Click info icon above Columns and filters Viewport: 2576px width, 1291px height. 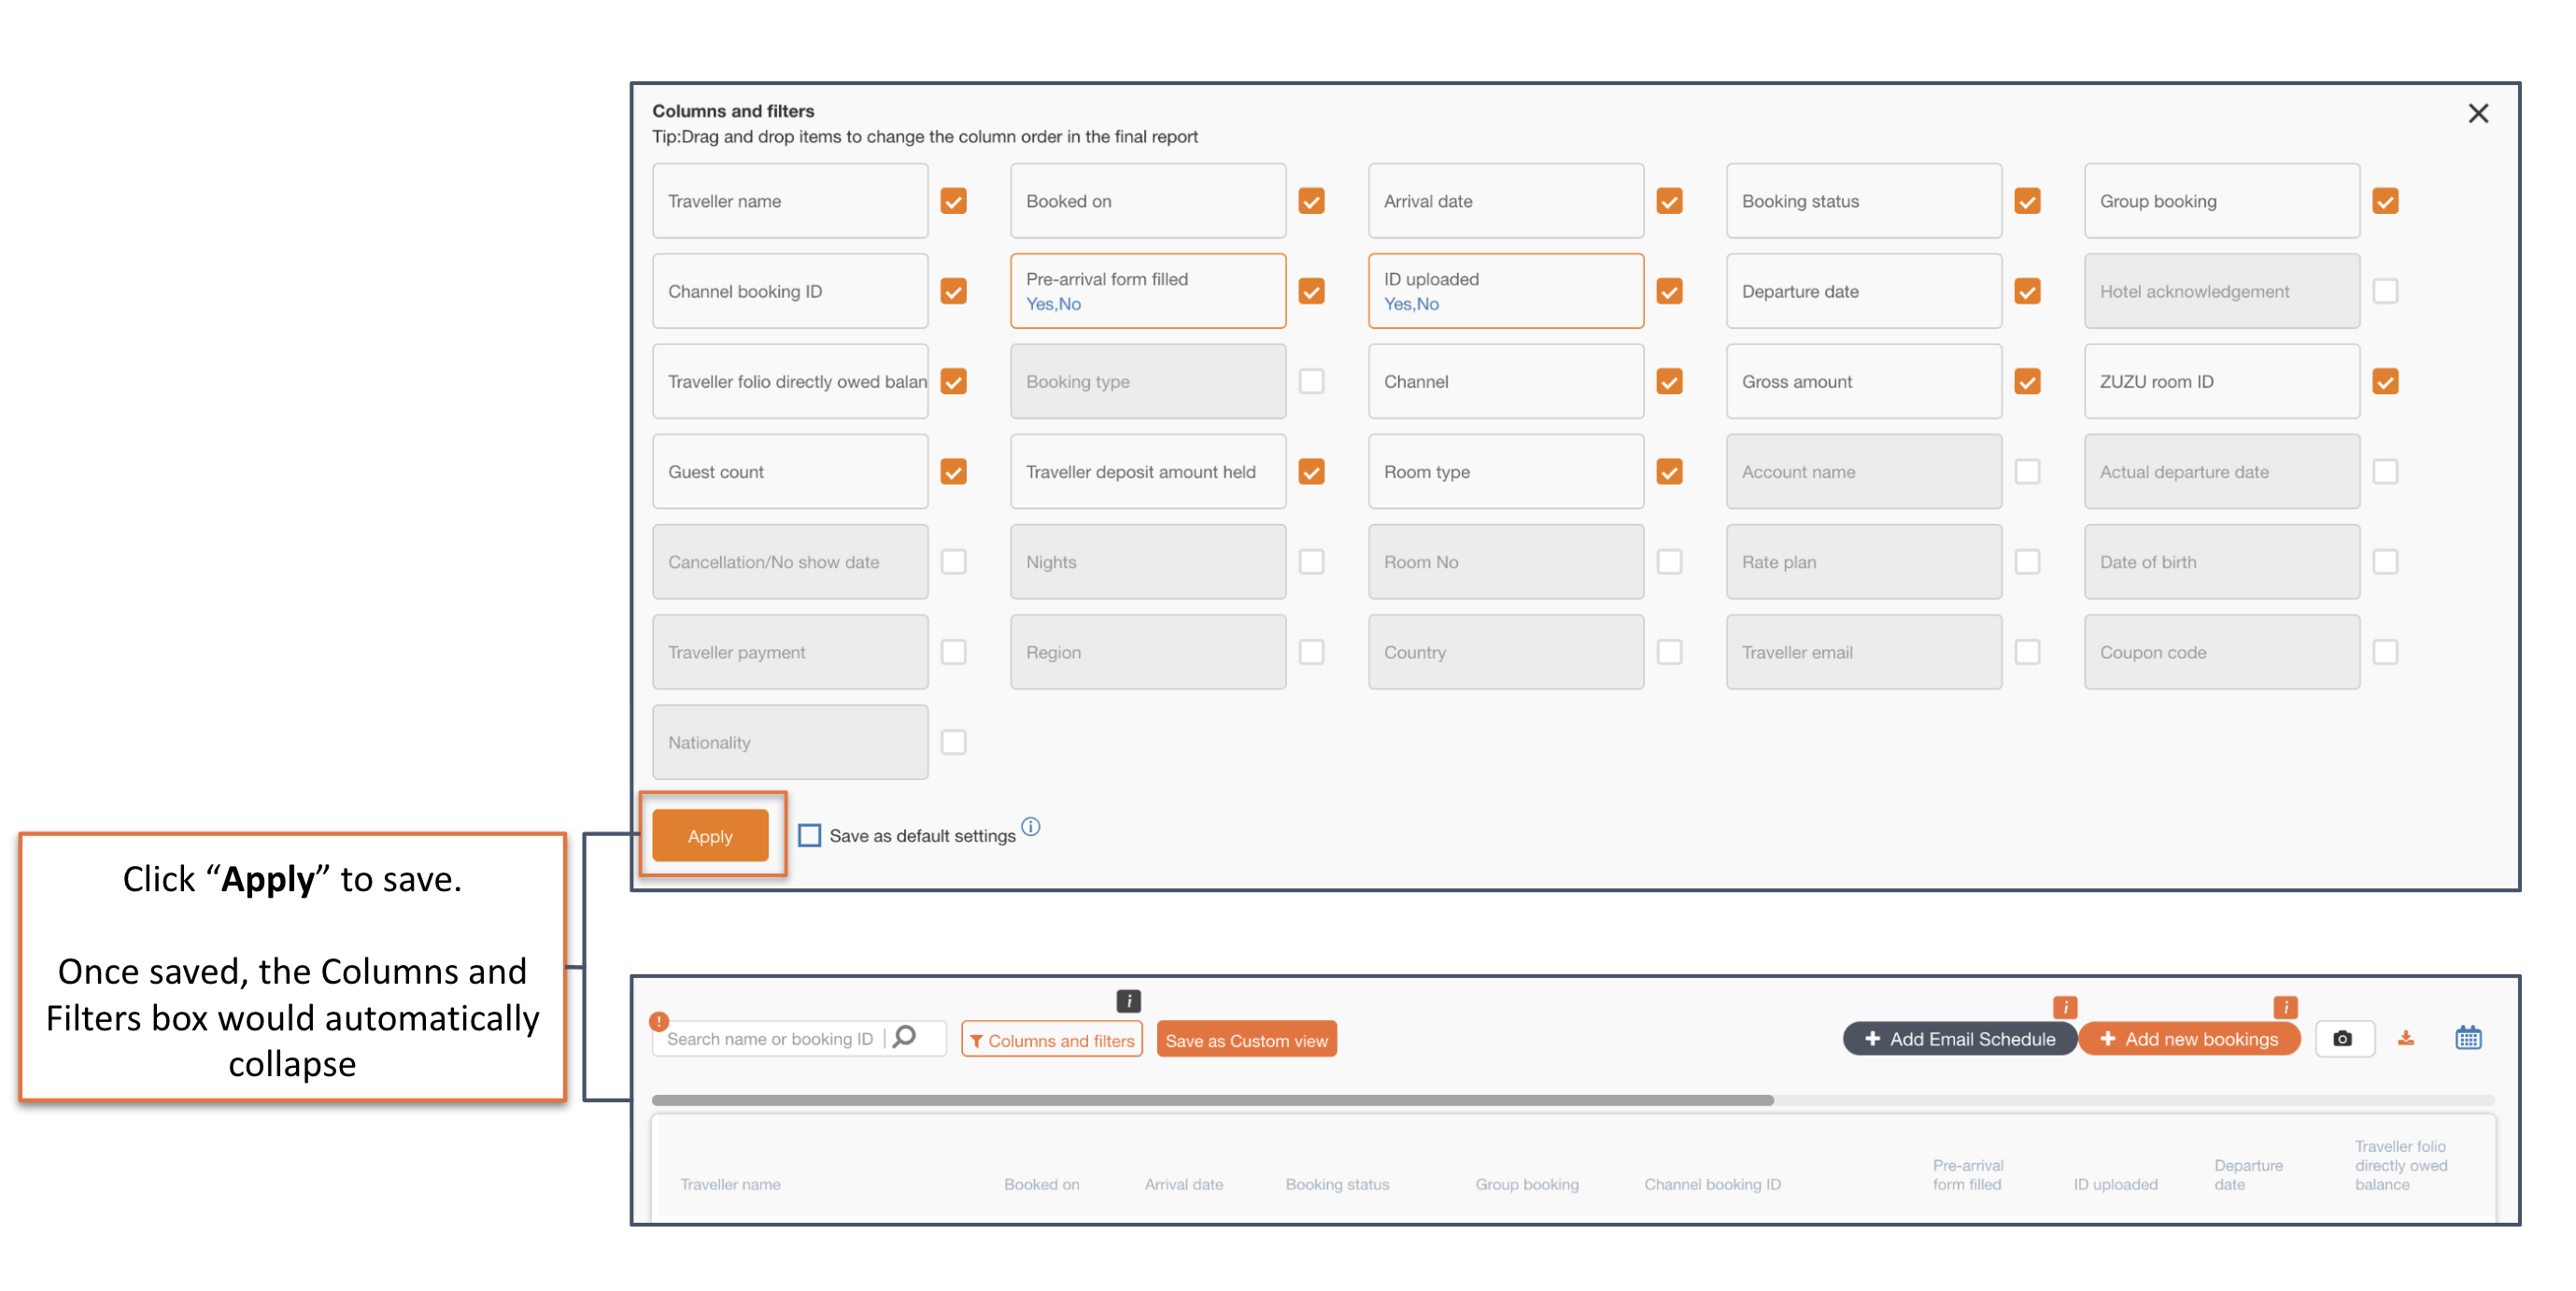[x=1128, y=1000]
